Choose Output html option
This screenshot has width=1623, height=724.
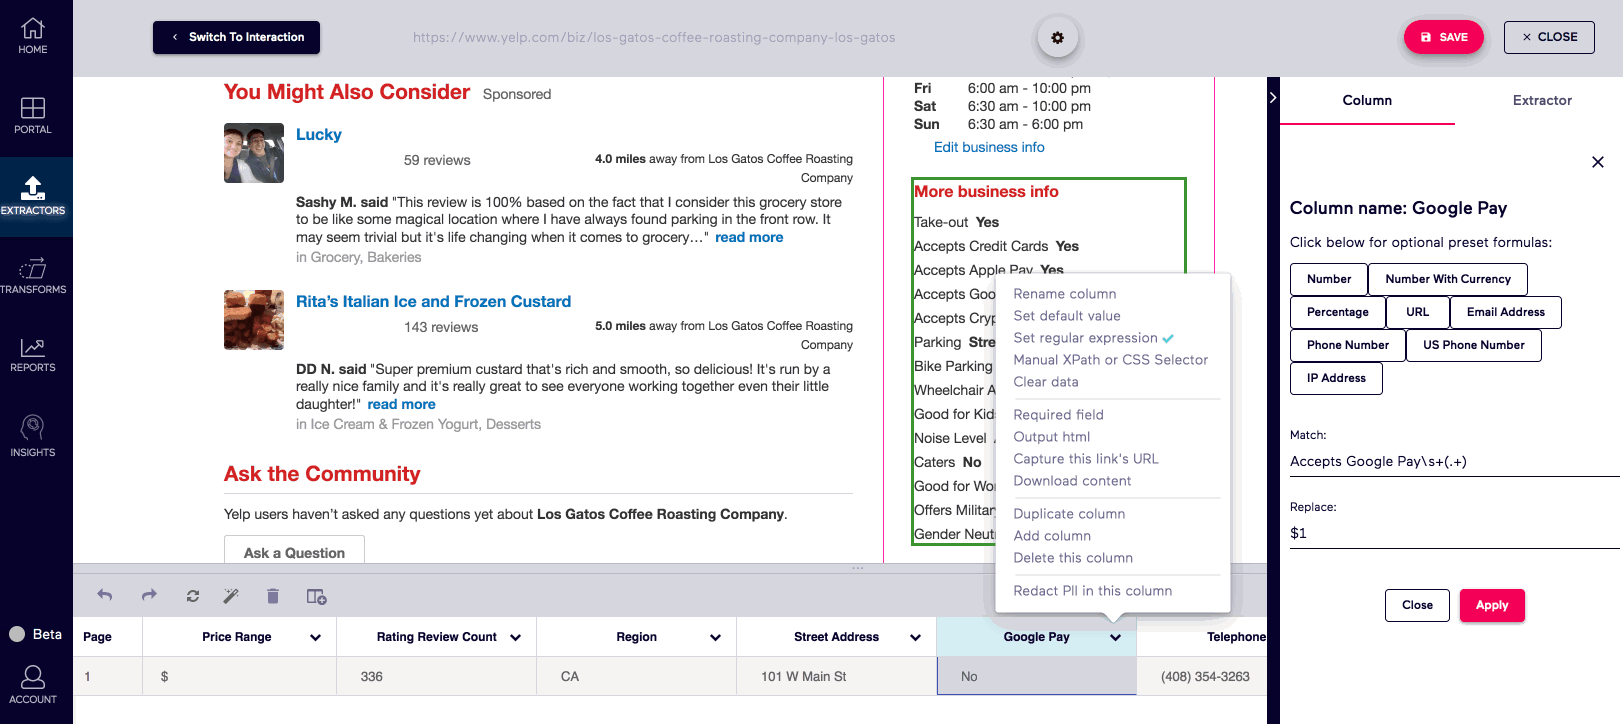(1052, 437)
